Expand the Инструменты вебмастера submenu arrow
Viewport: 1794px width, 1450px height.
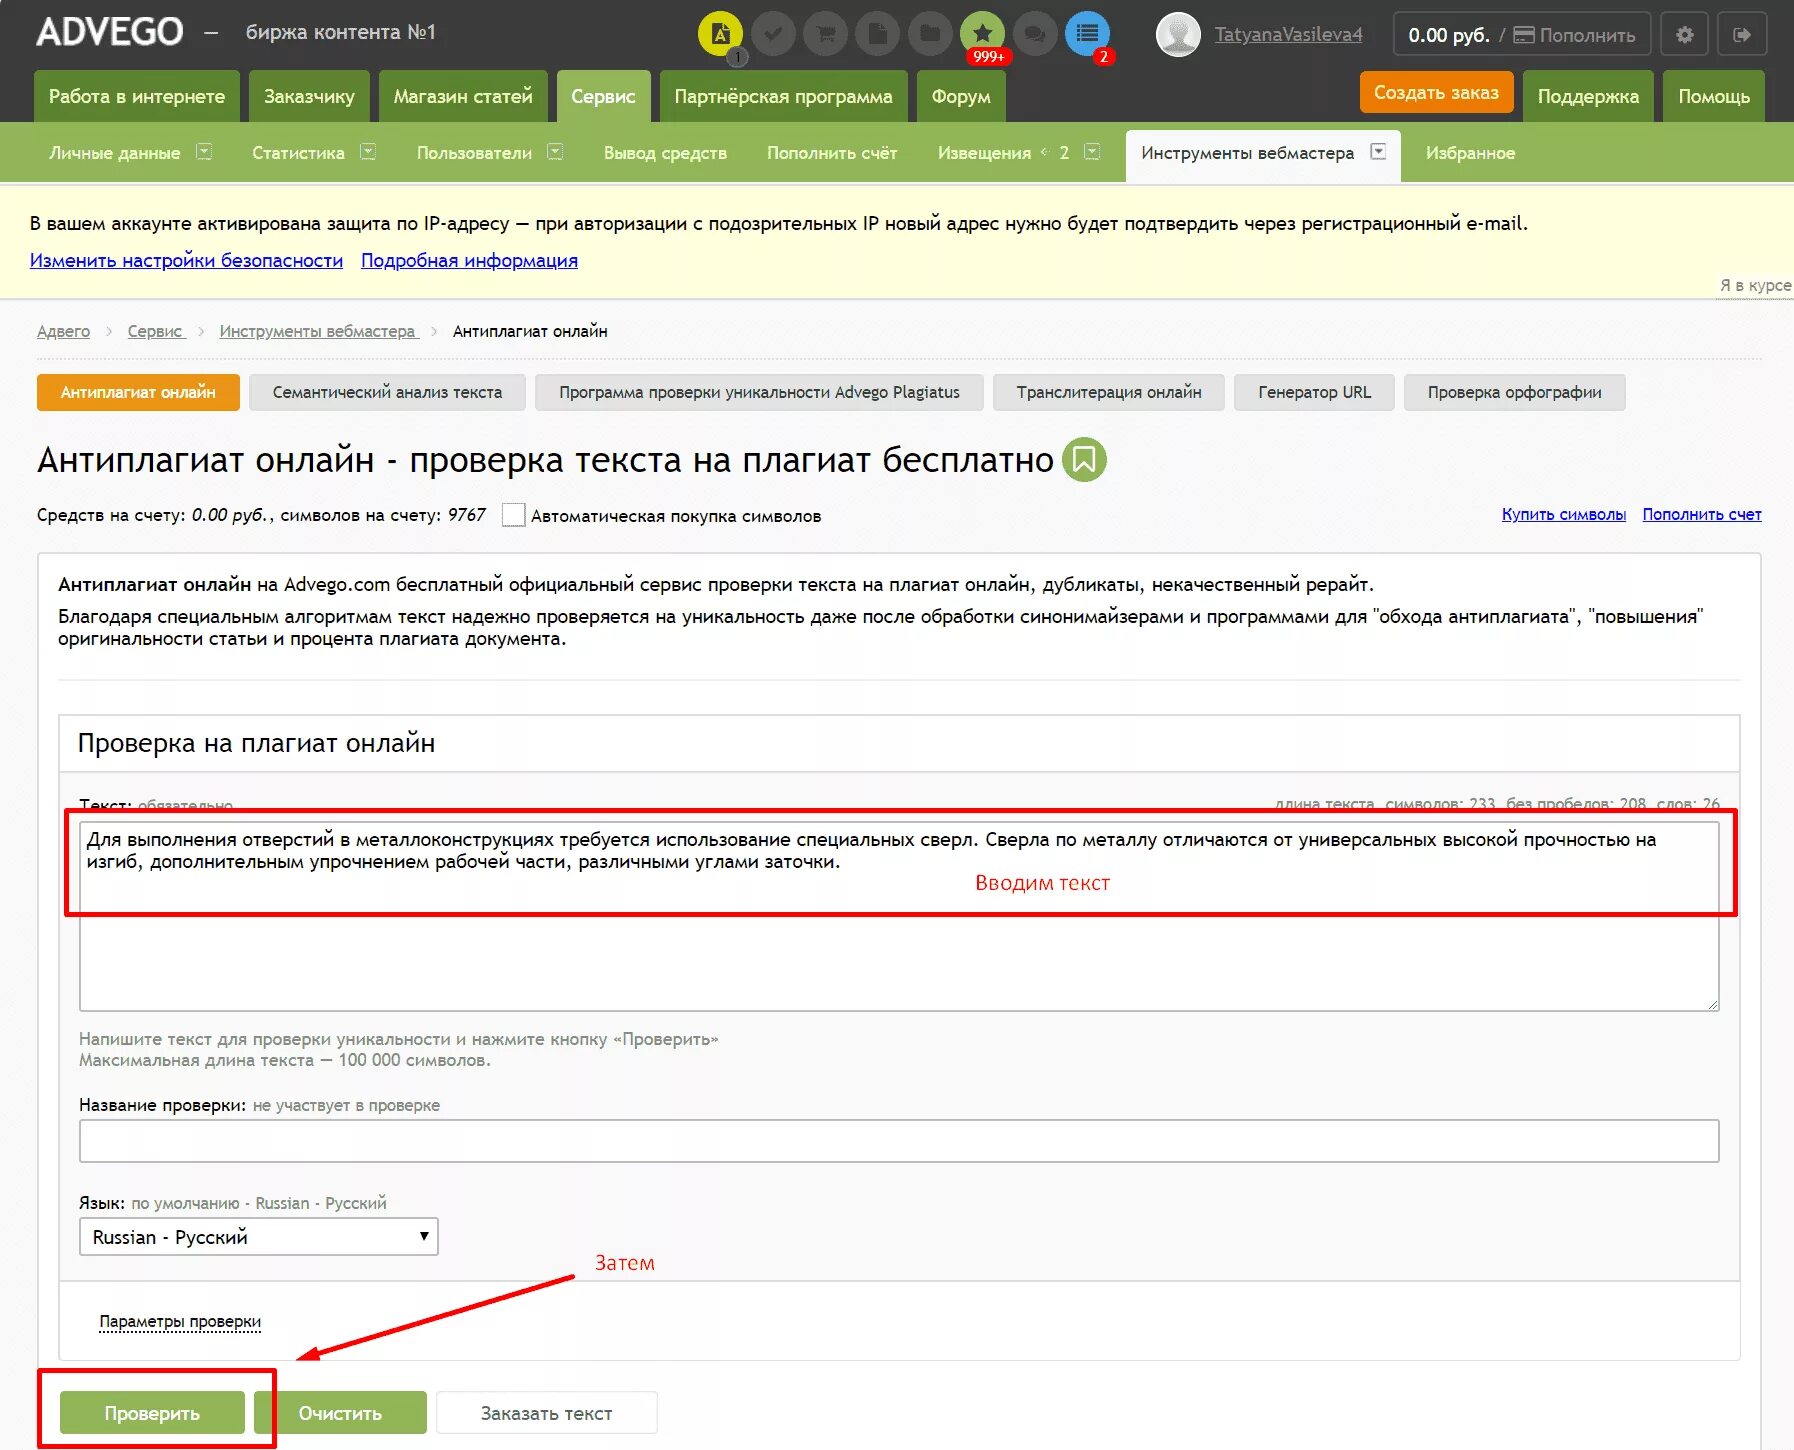tap(1378, 152)
